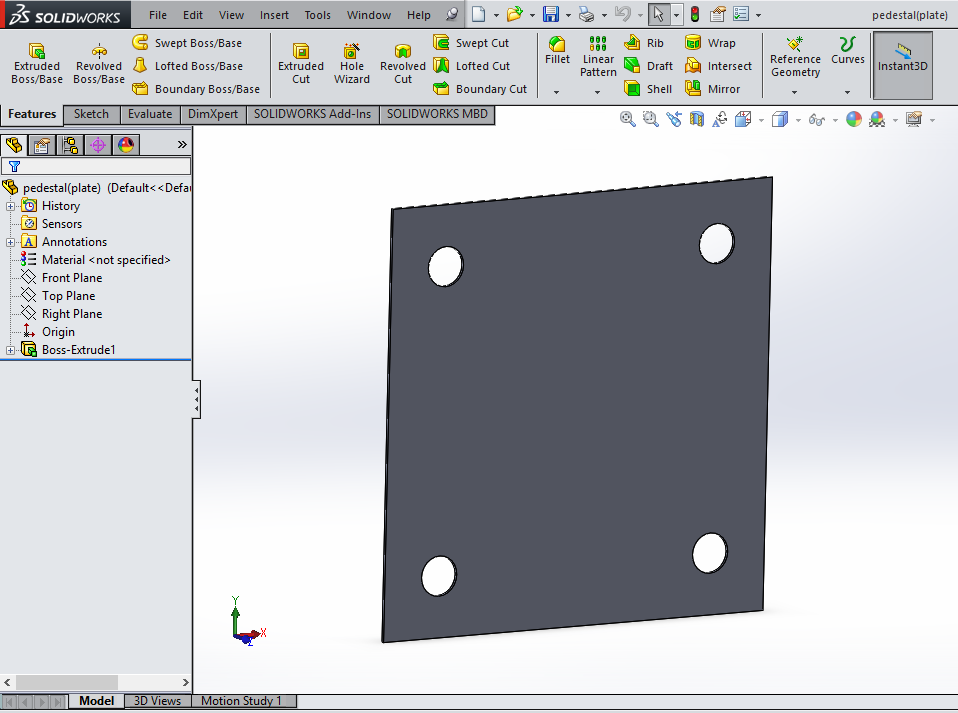
Task: Open Reference Geometry tools
Action: coord(795,57)
